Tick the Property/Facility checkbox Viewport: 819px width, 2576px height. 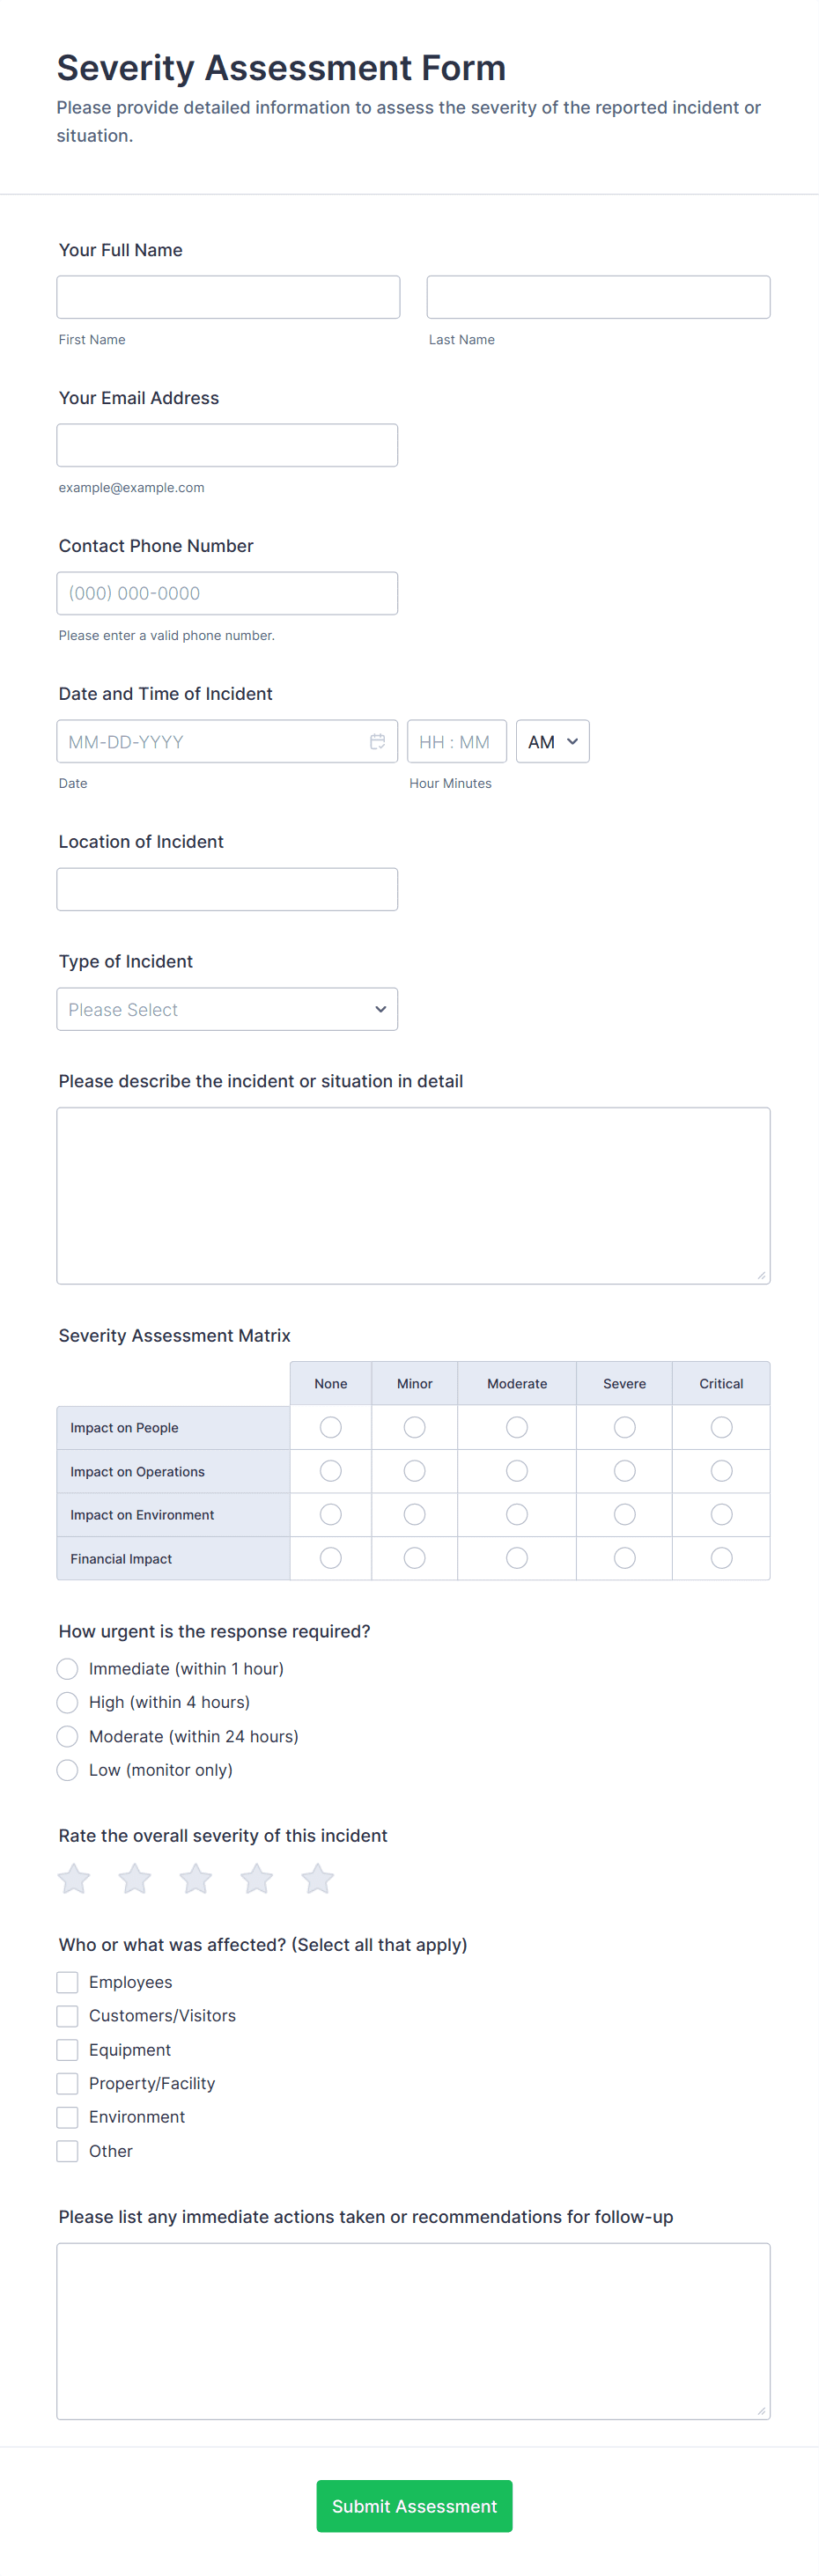[68, 2083]
